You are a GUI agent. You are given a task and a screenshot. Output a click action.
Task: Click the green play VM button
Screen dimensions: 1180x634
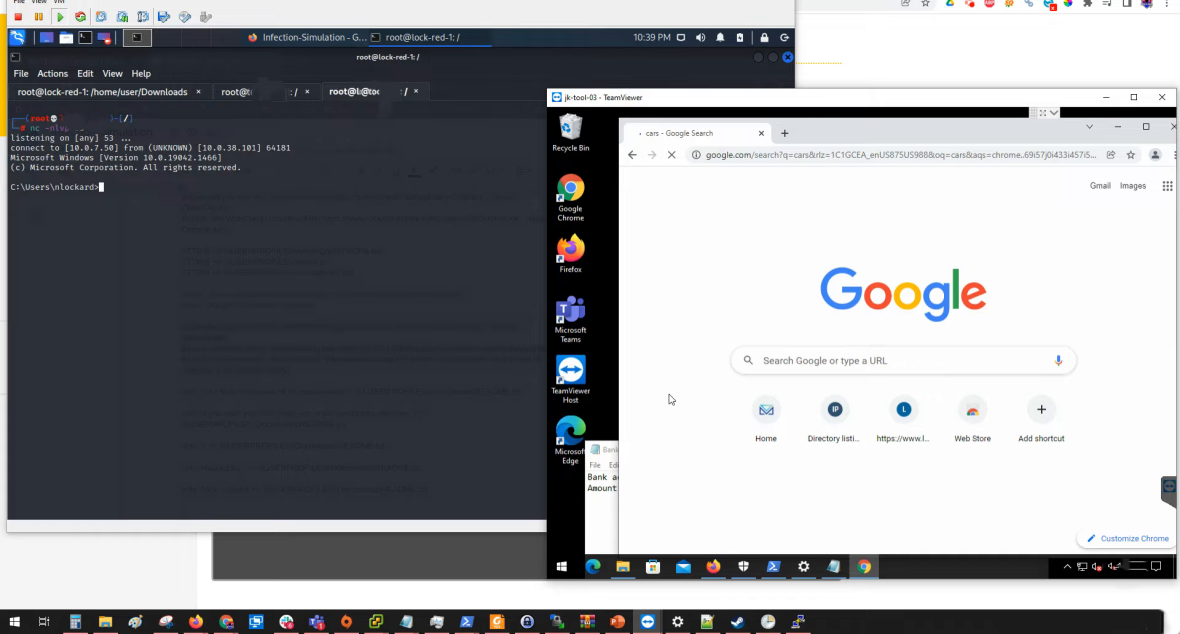pos(59,17)
